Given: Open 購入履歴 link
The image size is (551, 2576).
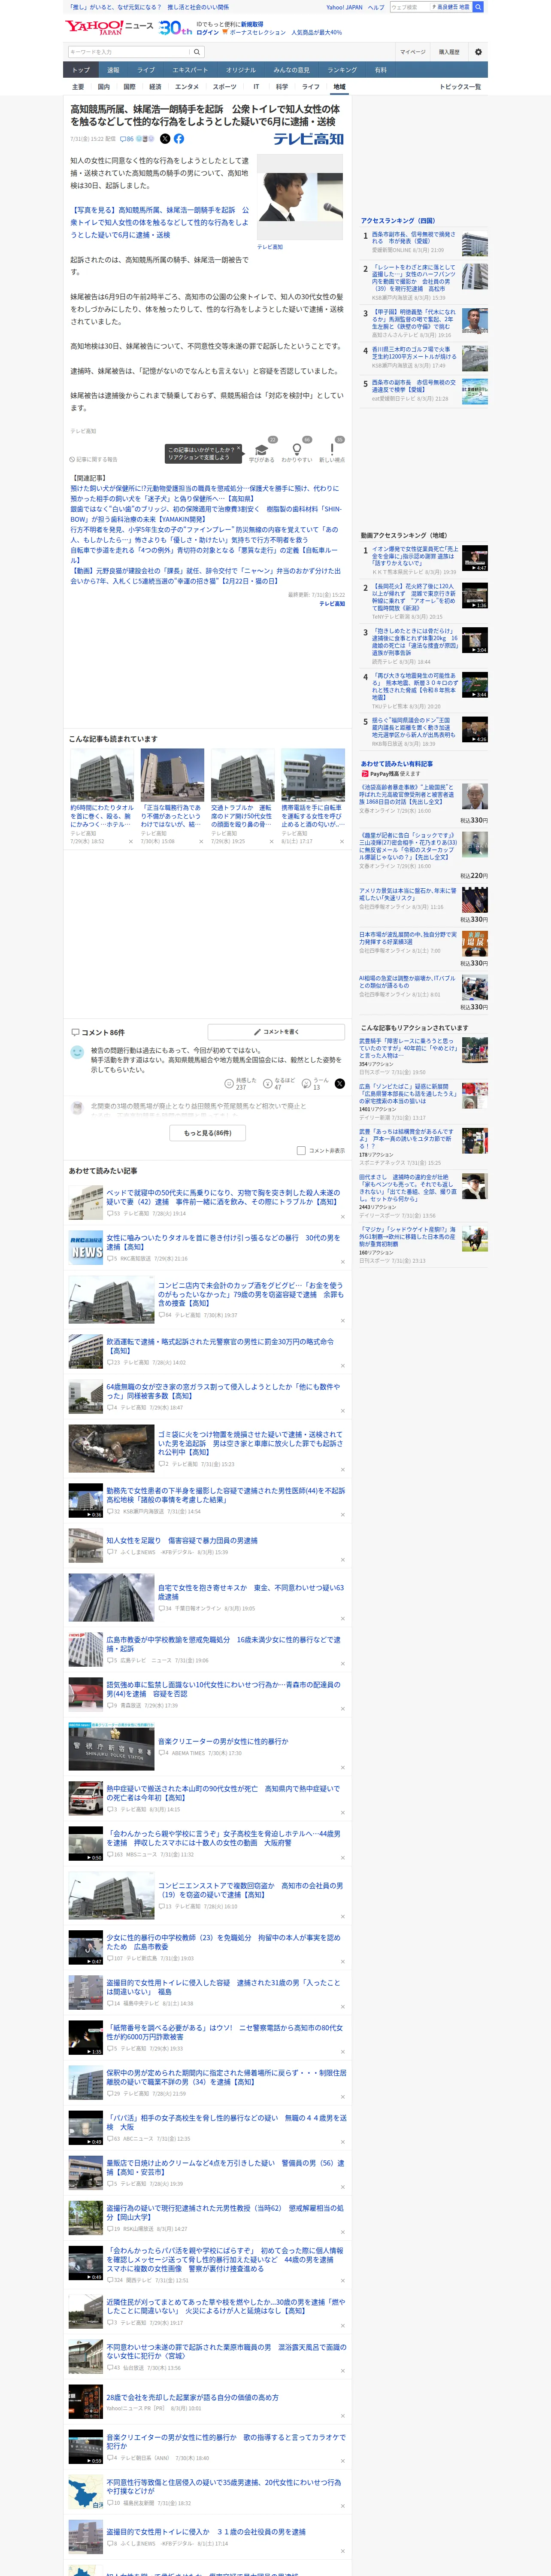Looking at the screenshot, I should [449, 52].
